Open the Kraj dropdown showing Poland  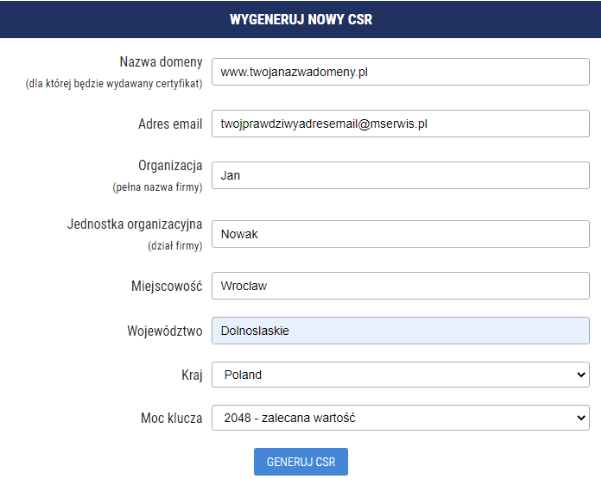click(401, 374)
